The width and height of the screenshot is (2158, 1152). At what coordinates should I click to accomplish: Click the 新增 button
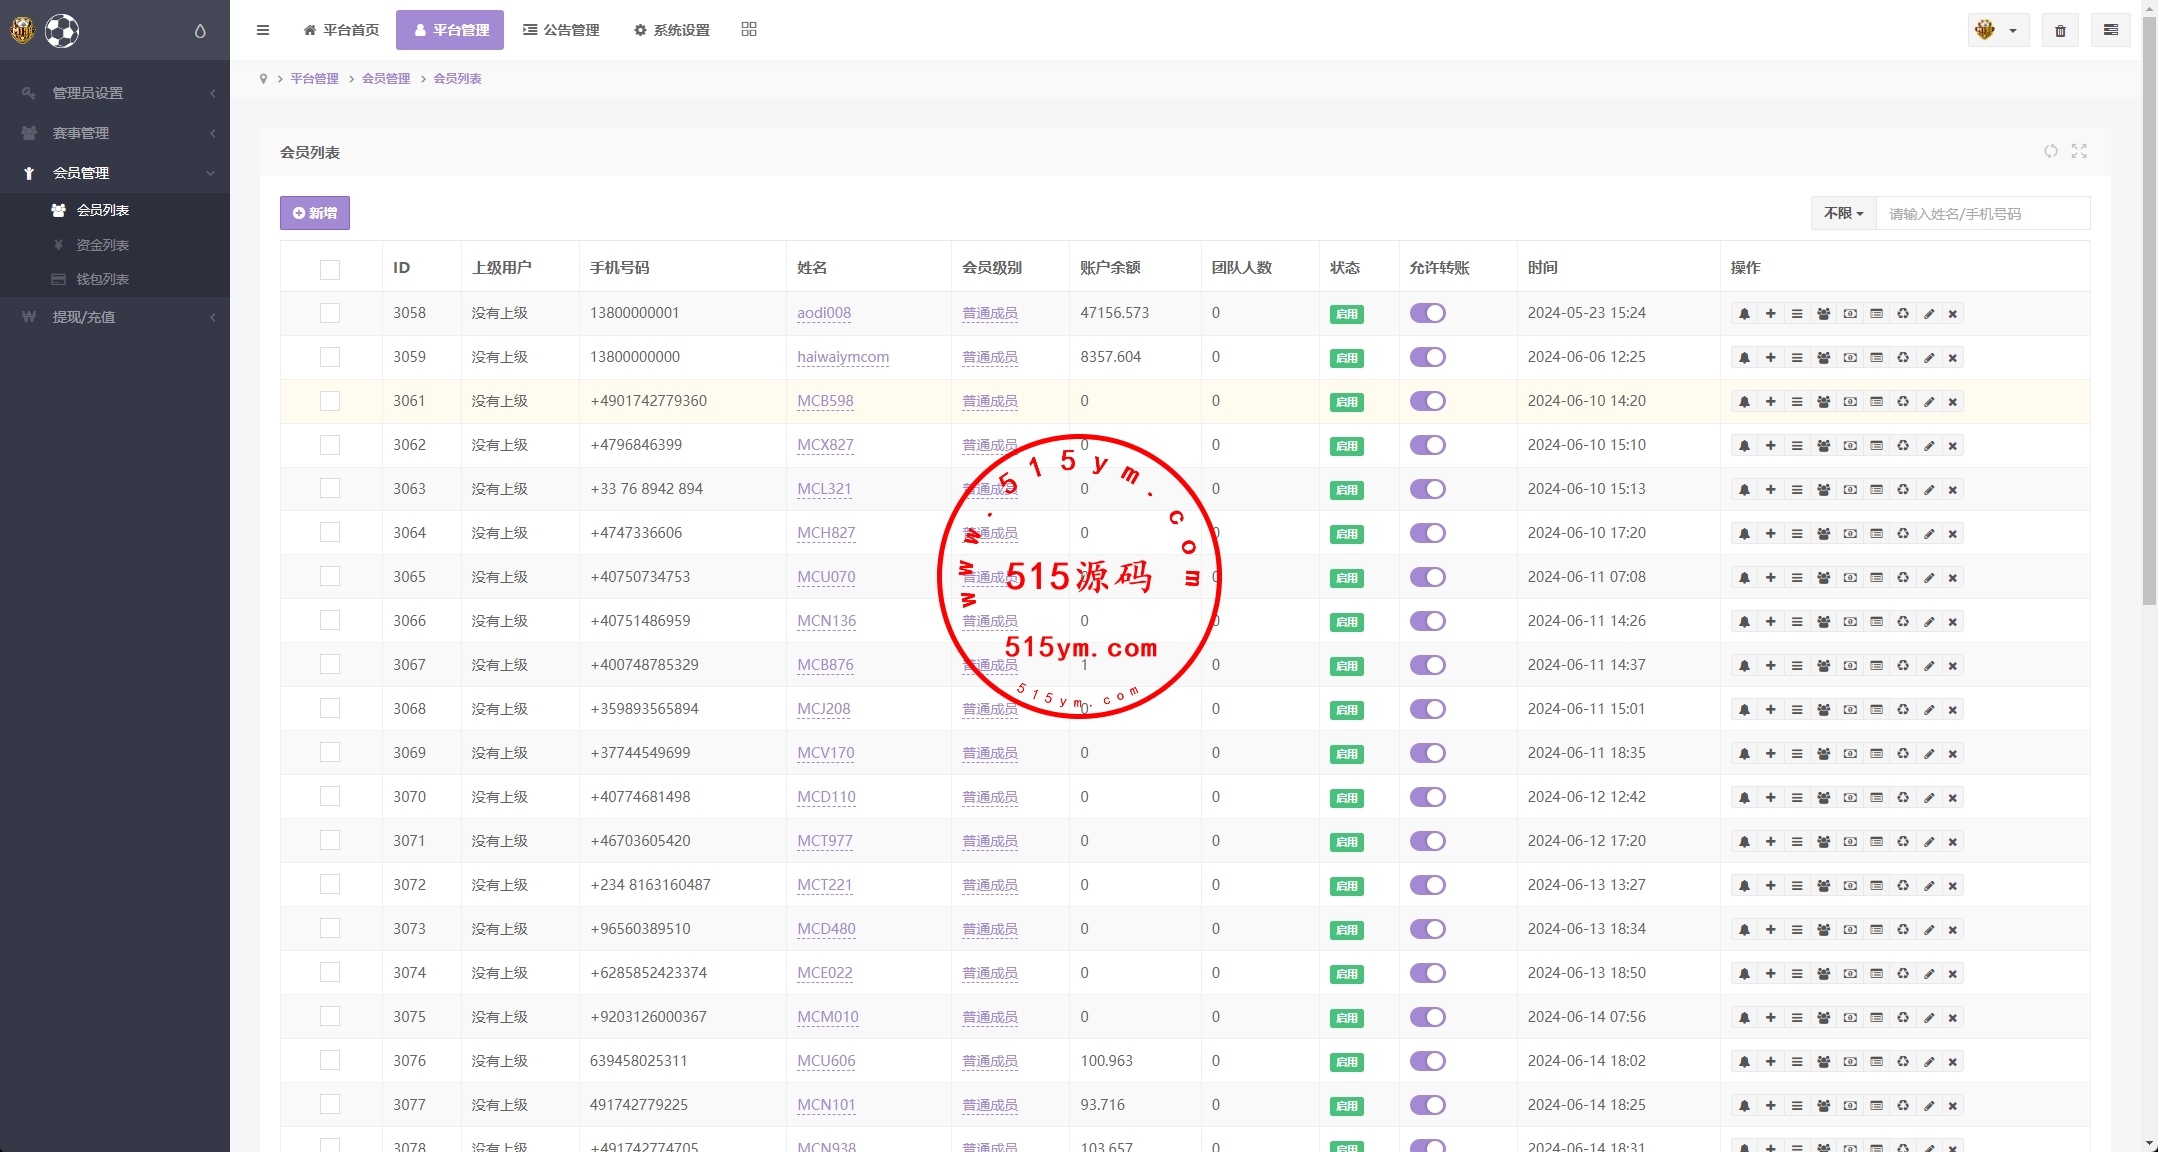tap(315, 213)
